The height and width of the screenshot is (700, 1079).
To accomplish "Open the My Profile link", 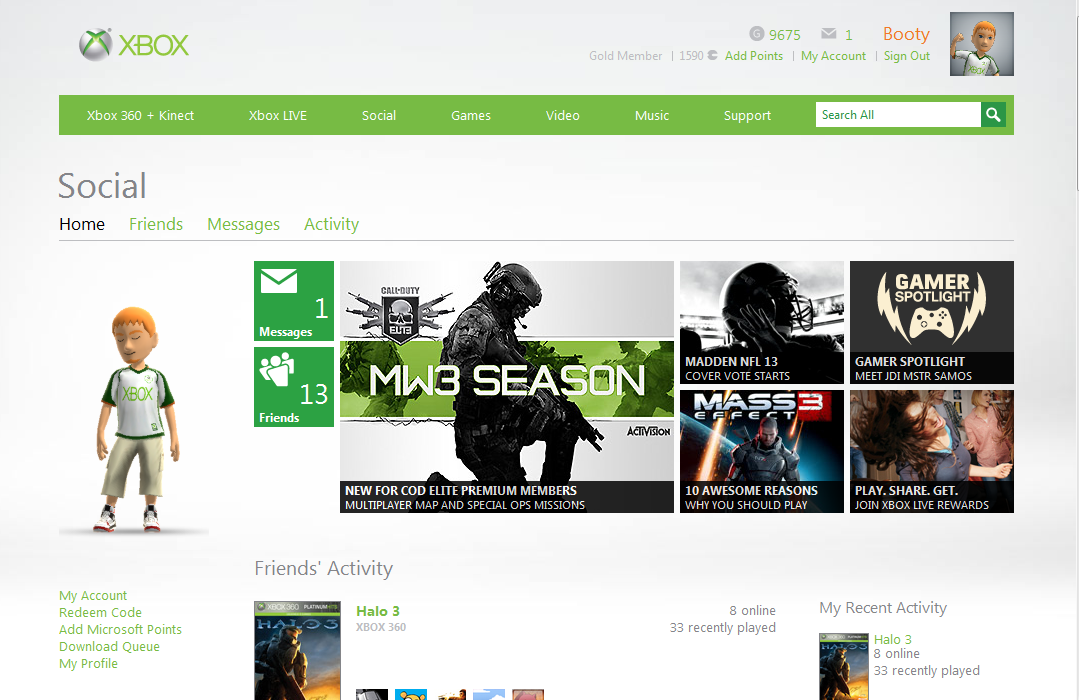I will (x=88, y=664).
